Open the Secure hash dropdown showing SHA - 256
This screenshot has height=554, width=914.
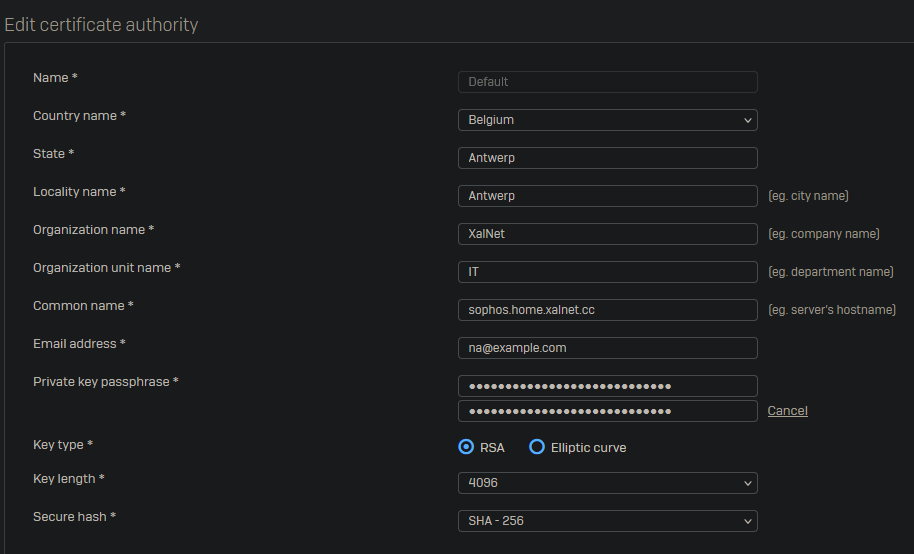[x=607, y=521]
